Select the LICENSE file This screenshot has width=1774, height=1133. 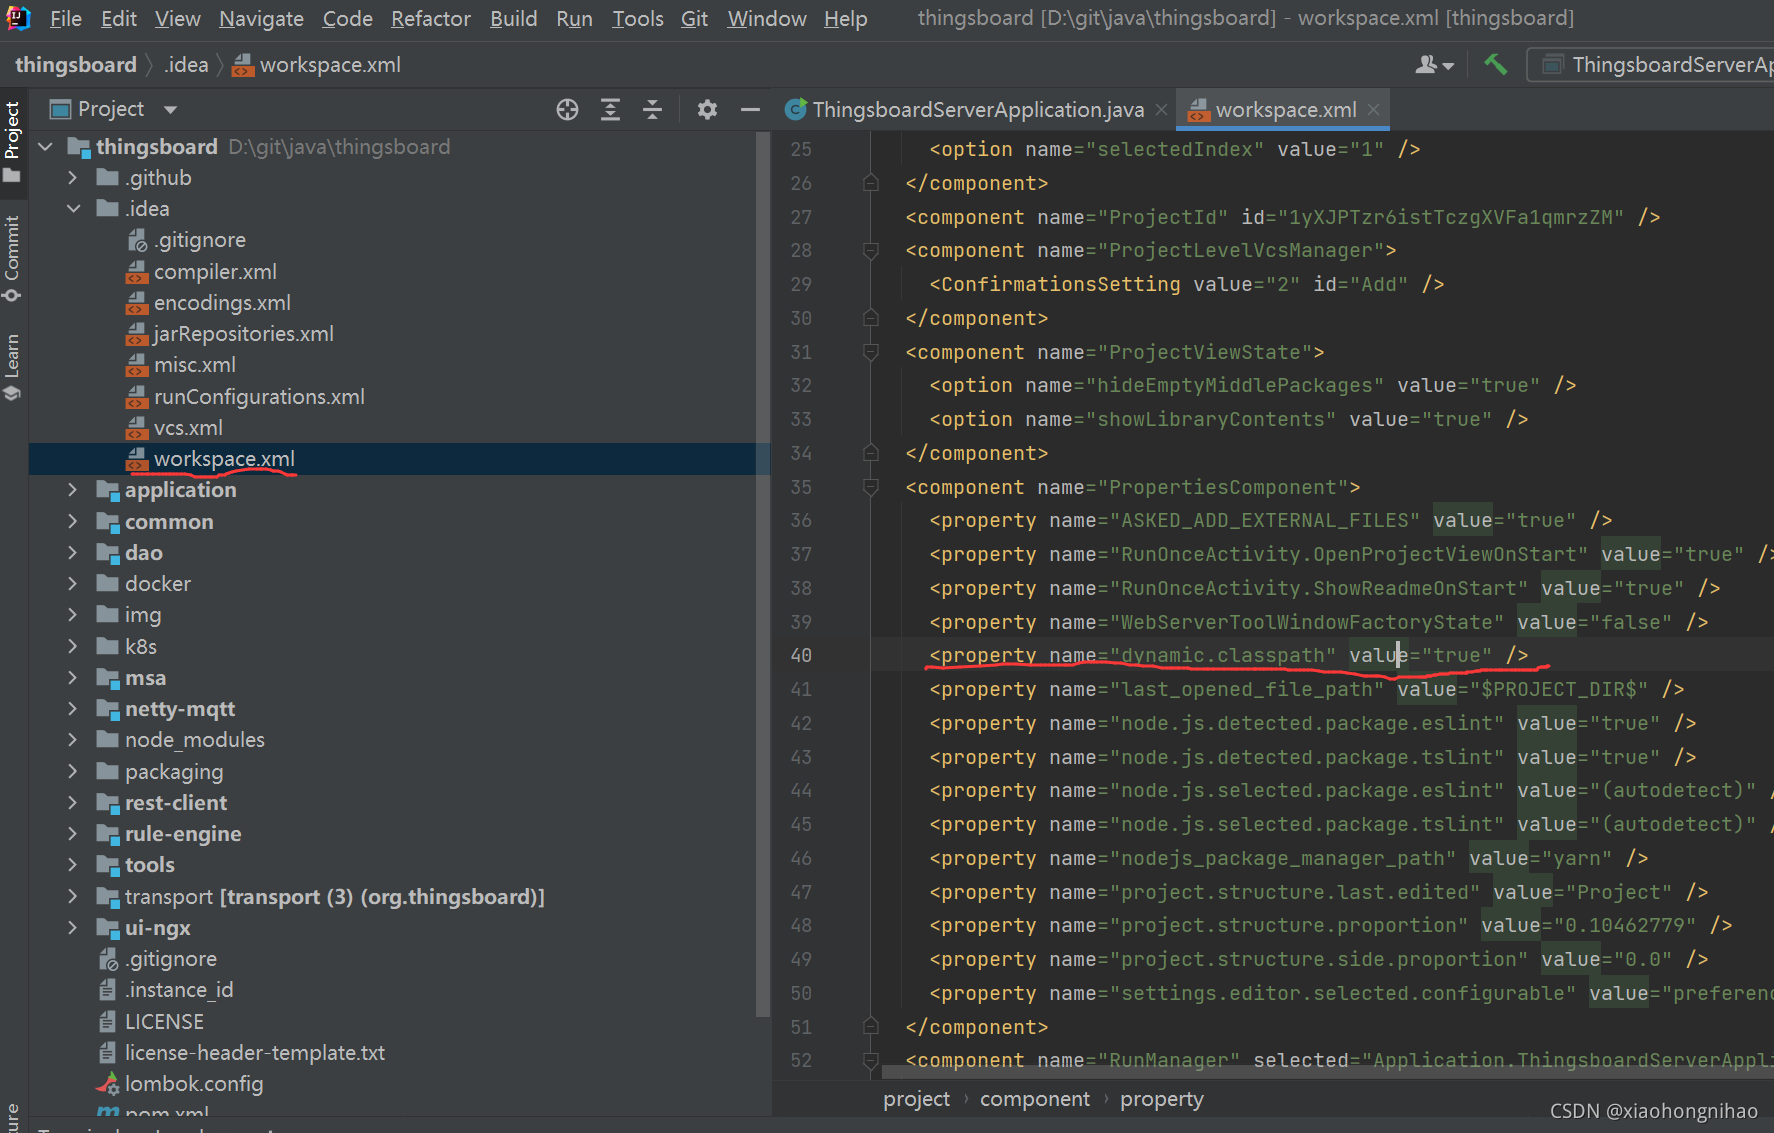click(164, 1022)
